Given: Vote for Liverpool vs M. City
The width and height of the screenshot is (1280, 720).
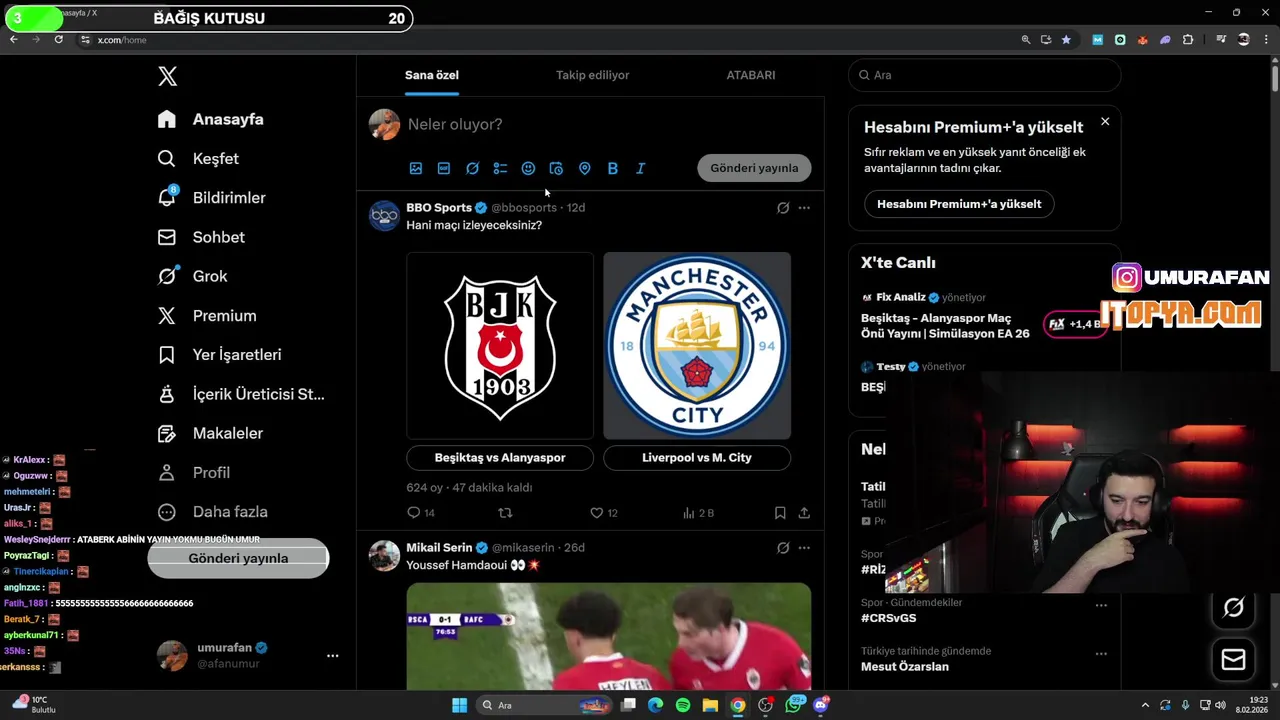Looking at the screenshot, I should 697,457.
